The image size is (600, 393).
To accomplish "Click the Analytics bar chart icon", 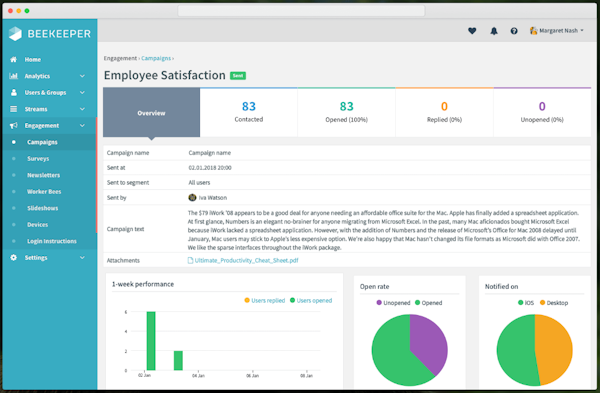I will click(13, 76).
